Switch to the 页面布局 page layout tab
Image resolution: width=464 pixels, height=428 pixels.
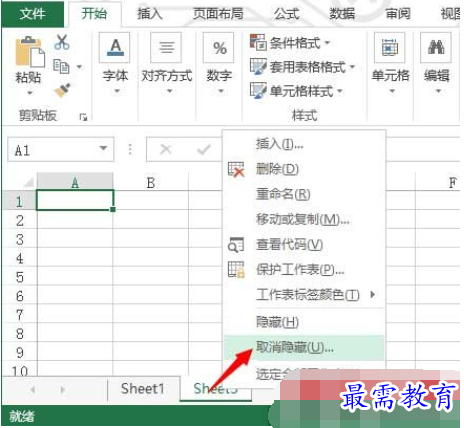coord(218,14)
